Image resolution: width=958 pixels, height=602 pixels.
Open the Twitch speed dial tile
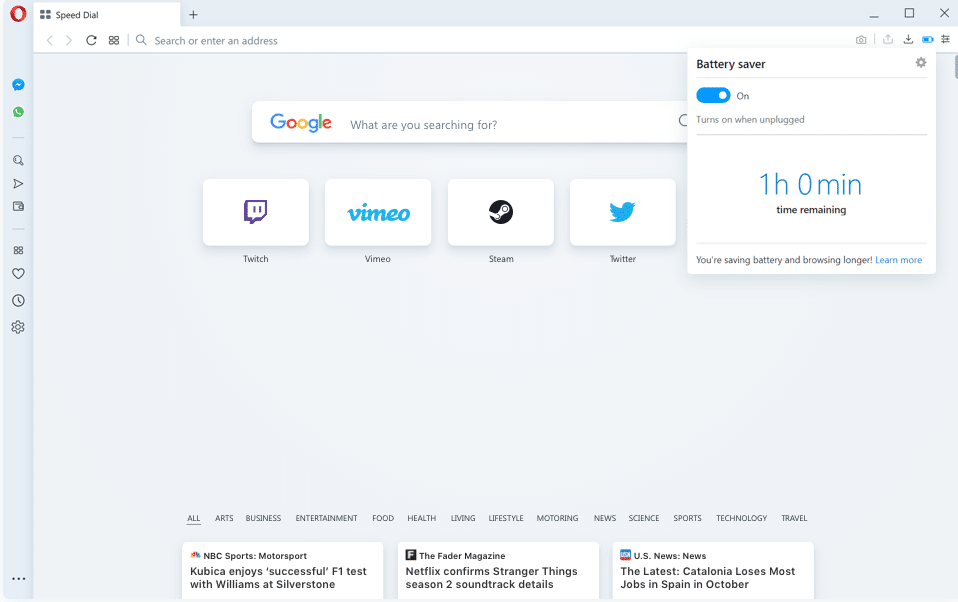(256, 212)
